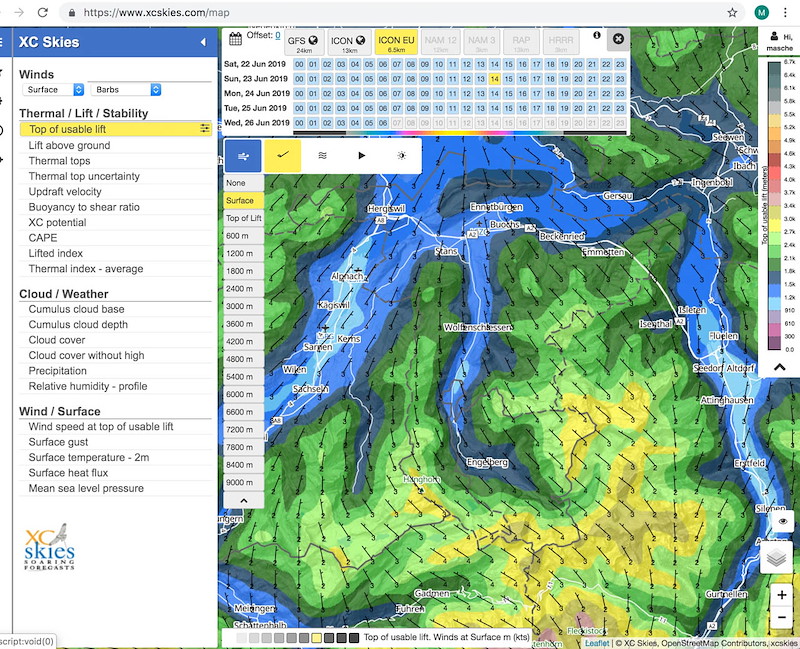Select Thermal tops parameter
800x649 pixels.
tap(115, 161)
